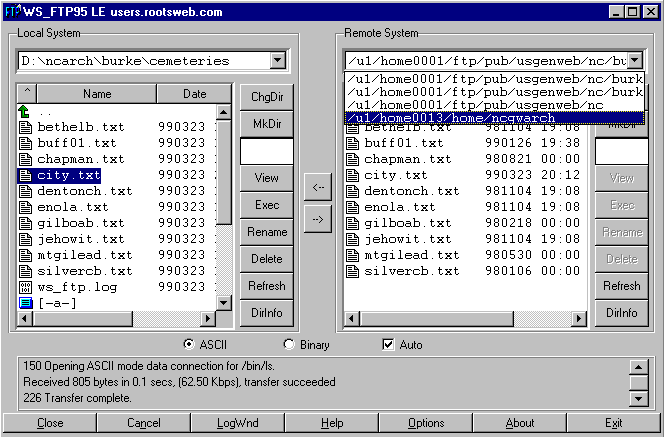Viewport: 664px width, 437px height.
Task: Open the local directory path dropdown
Action: [x=278, y=61]
